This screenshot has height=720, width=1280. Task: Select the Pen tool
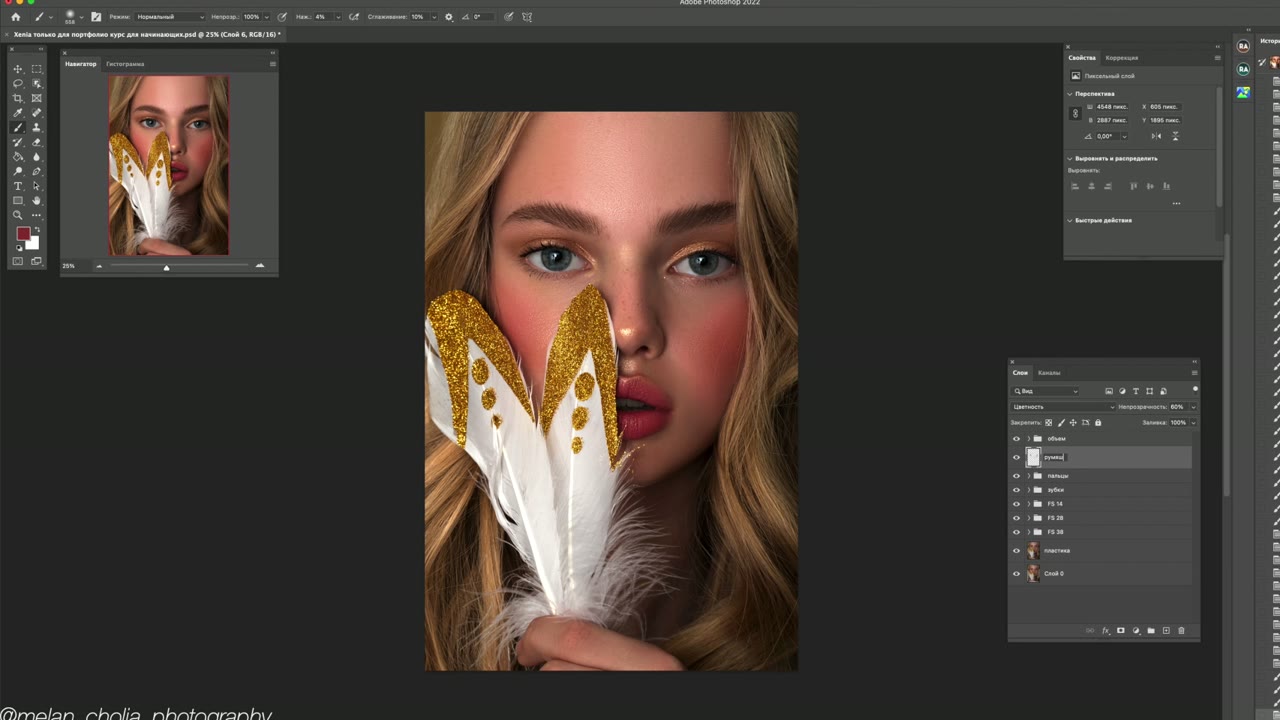pyautogui.click(x=37, y=172)
